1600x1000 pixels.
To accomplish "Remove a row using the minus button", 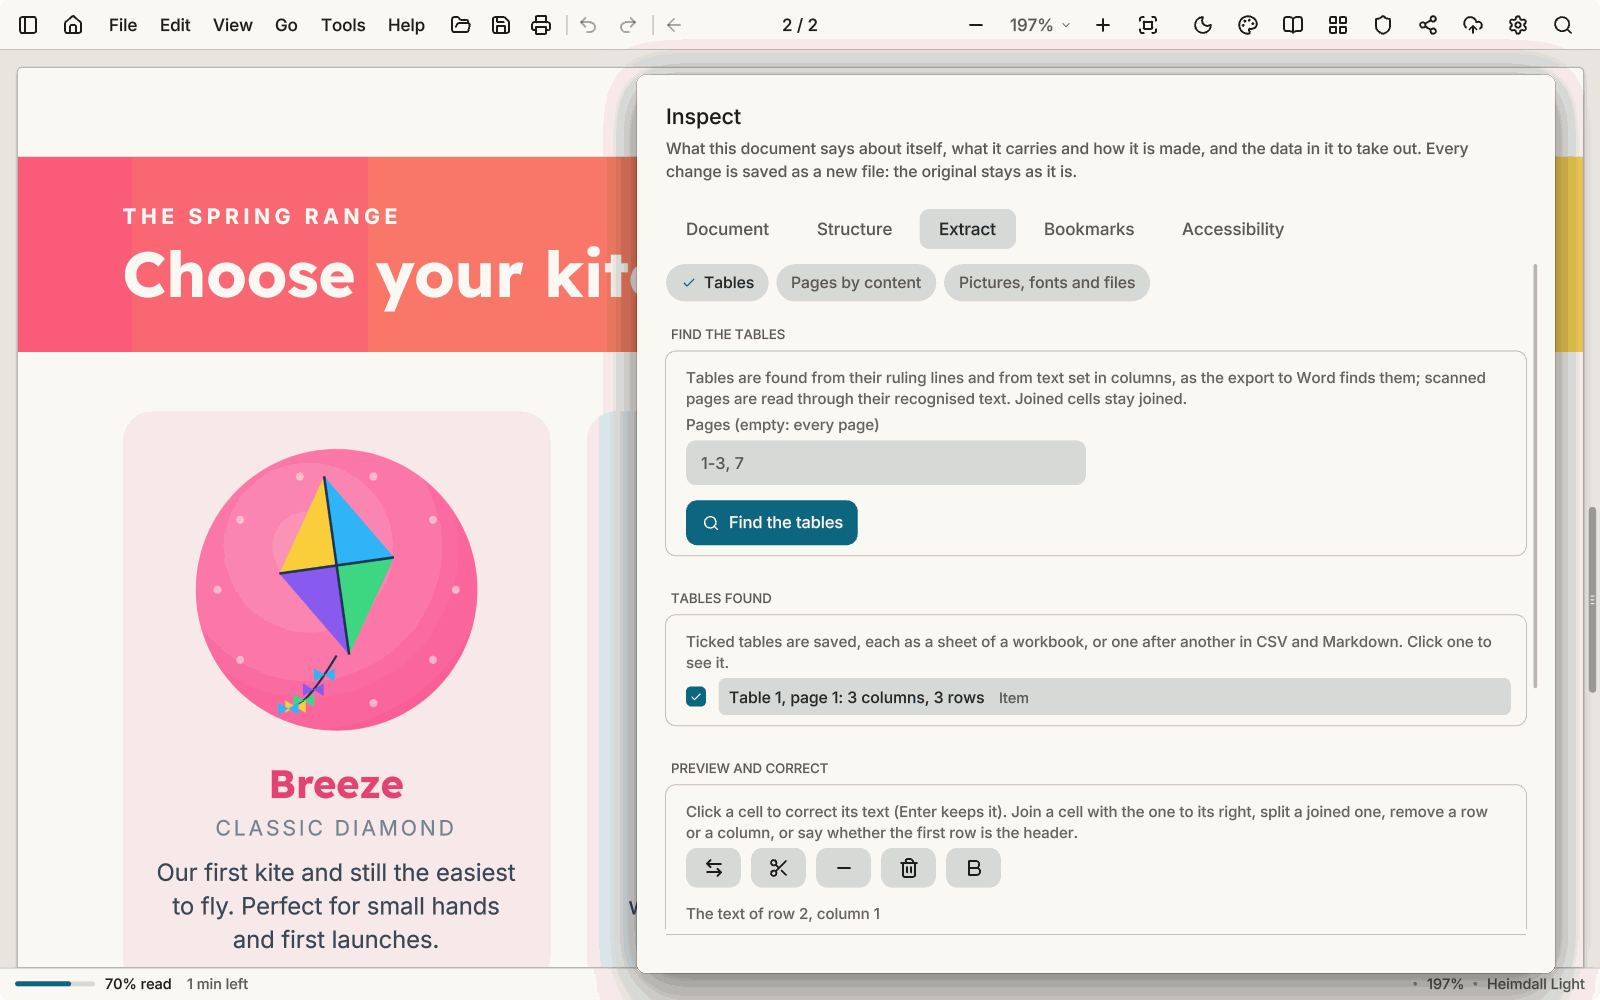I will click(843, 868).
